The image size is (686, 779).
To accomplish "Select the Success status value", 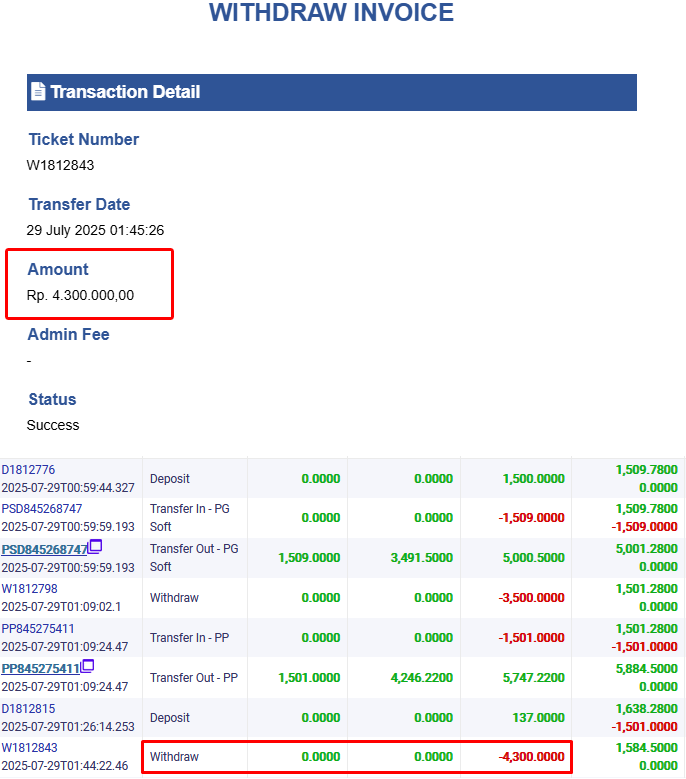I will tap(53, 425).
